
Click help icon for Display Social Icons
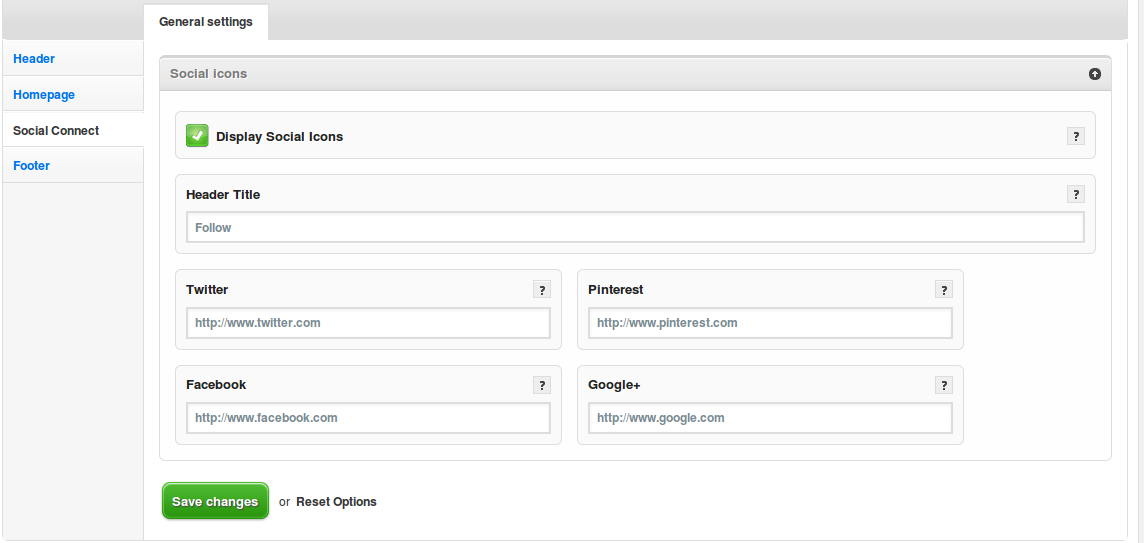coord(1076,137)
